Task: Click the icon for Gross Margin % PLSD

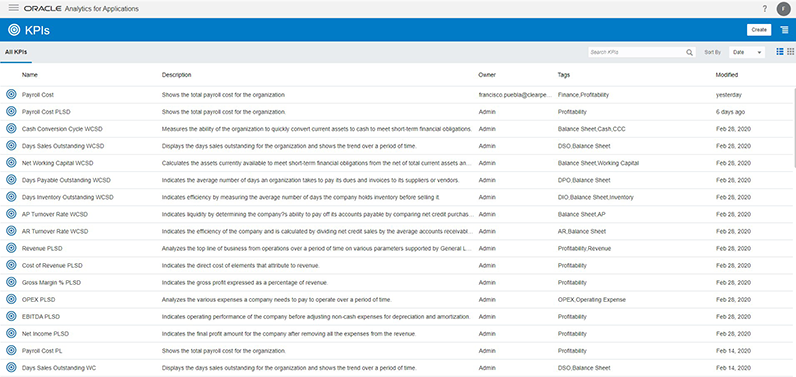Action: [11, 282]
